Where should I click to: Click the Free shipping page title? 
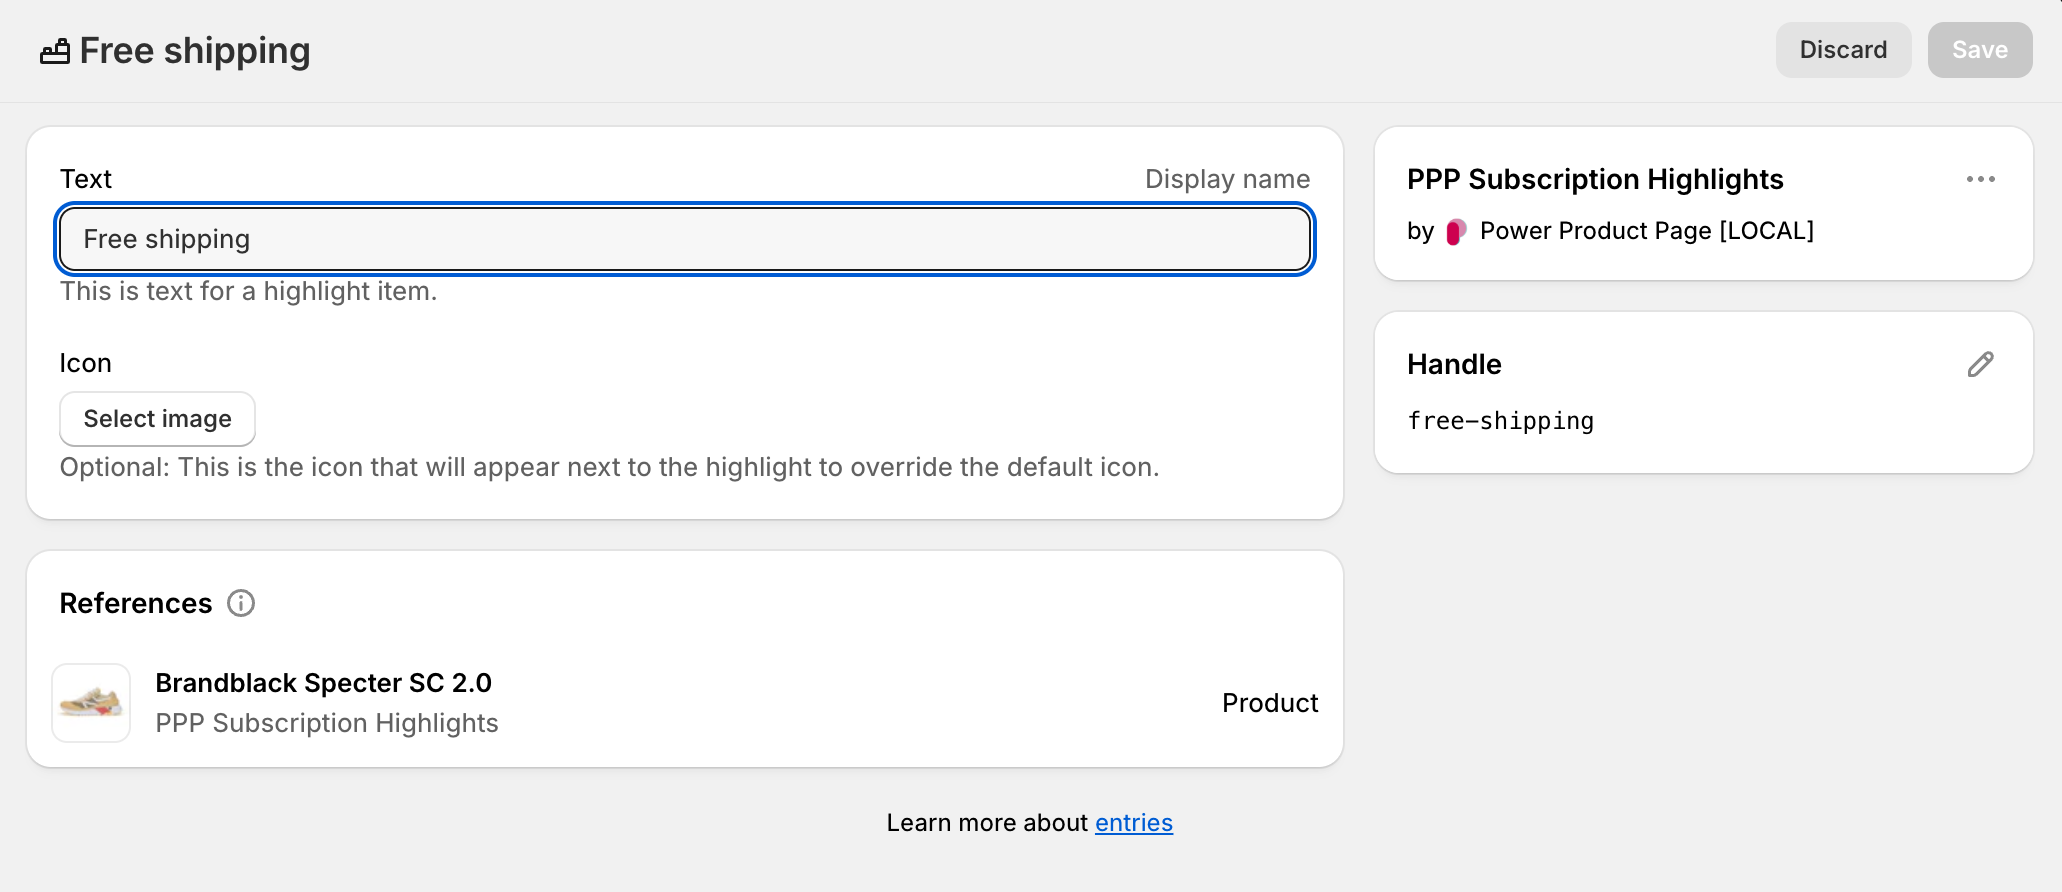point(195,51)
